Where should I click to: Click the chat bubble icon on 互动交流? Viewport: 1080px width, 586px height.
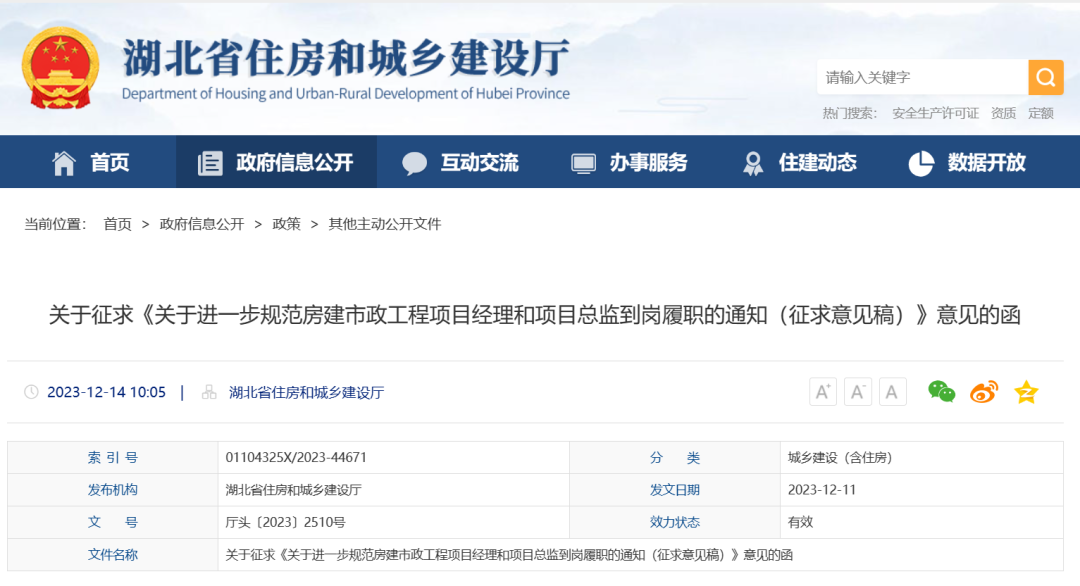point(414,162)
